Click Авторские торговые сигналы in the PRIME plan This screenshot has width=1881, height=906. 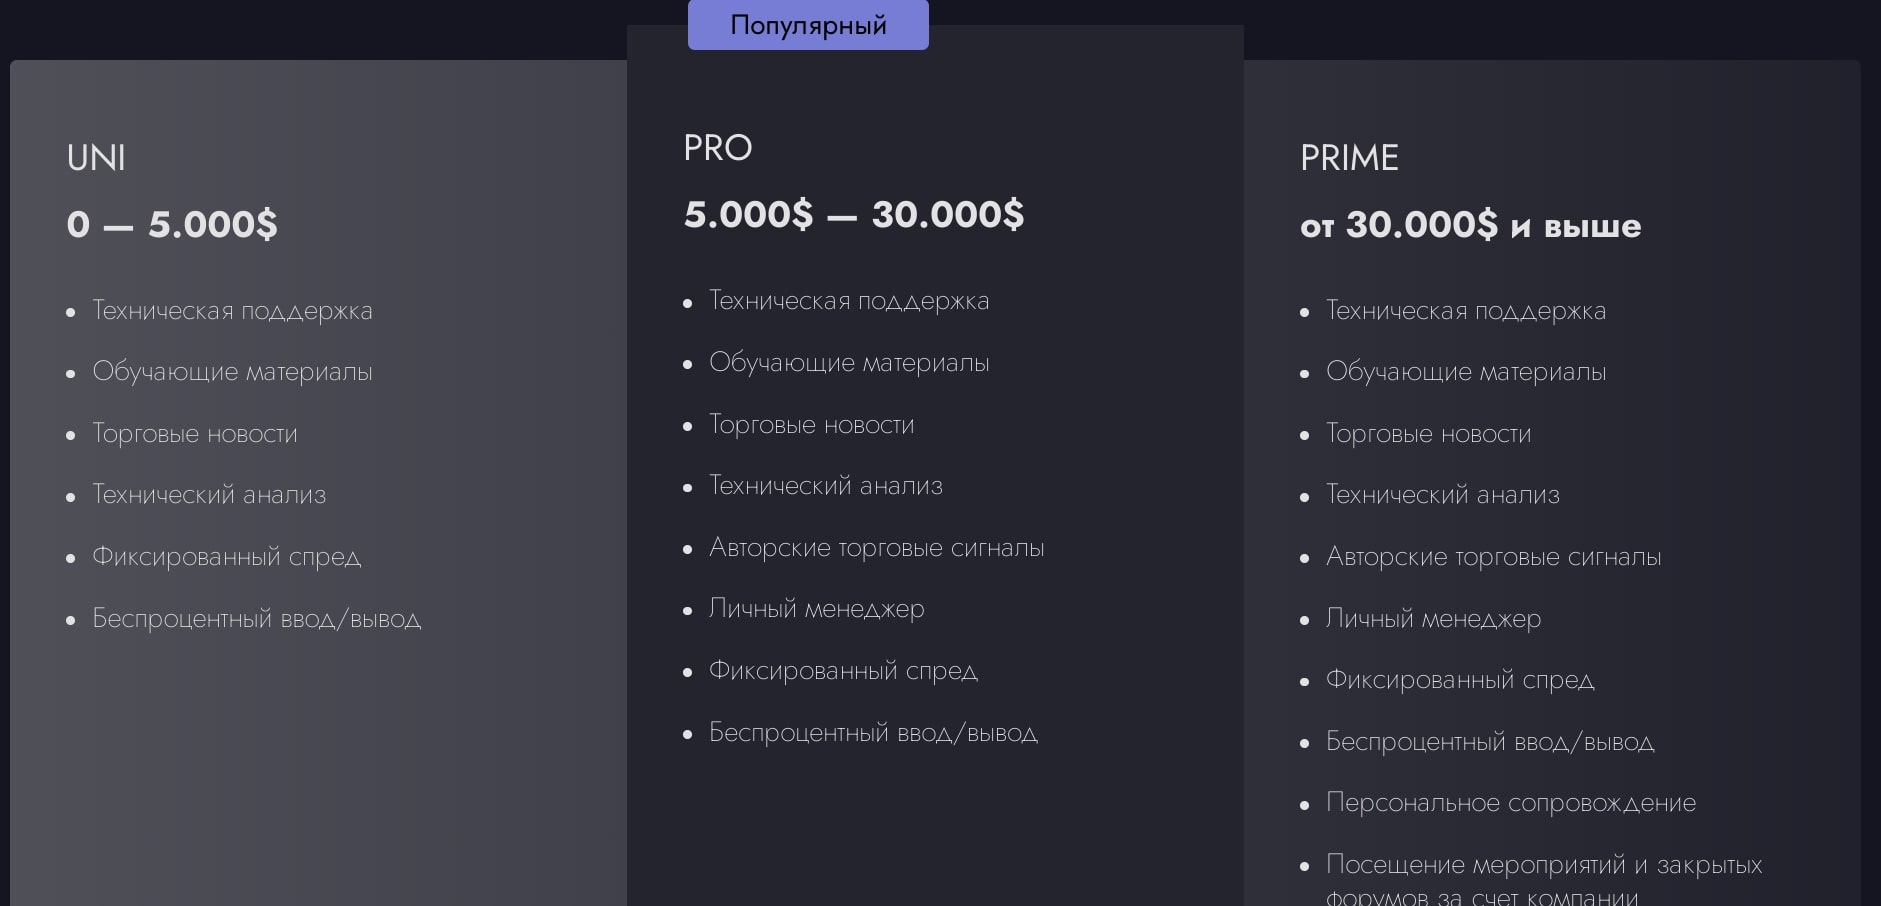point(1494,557)
